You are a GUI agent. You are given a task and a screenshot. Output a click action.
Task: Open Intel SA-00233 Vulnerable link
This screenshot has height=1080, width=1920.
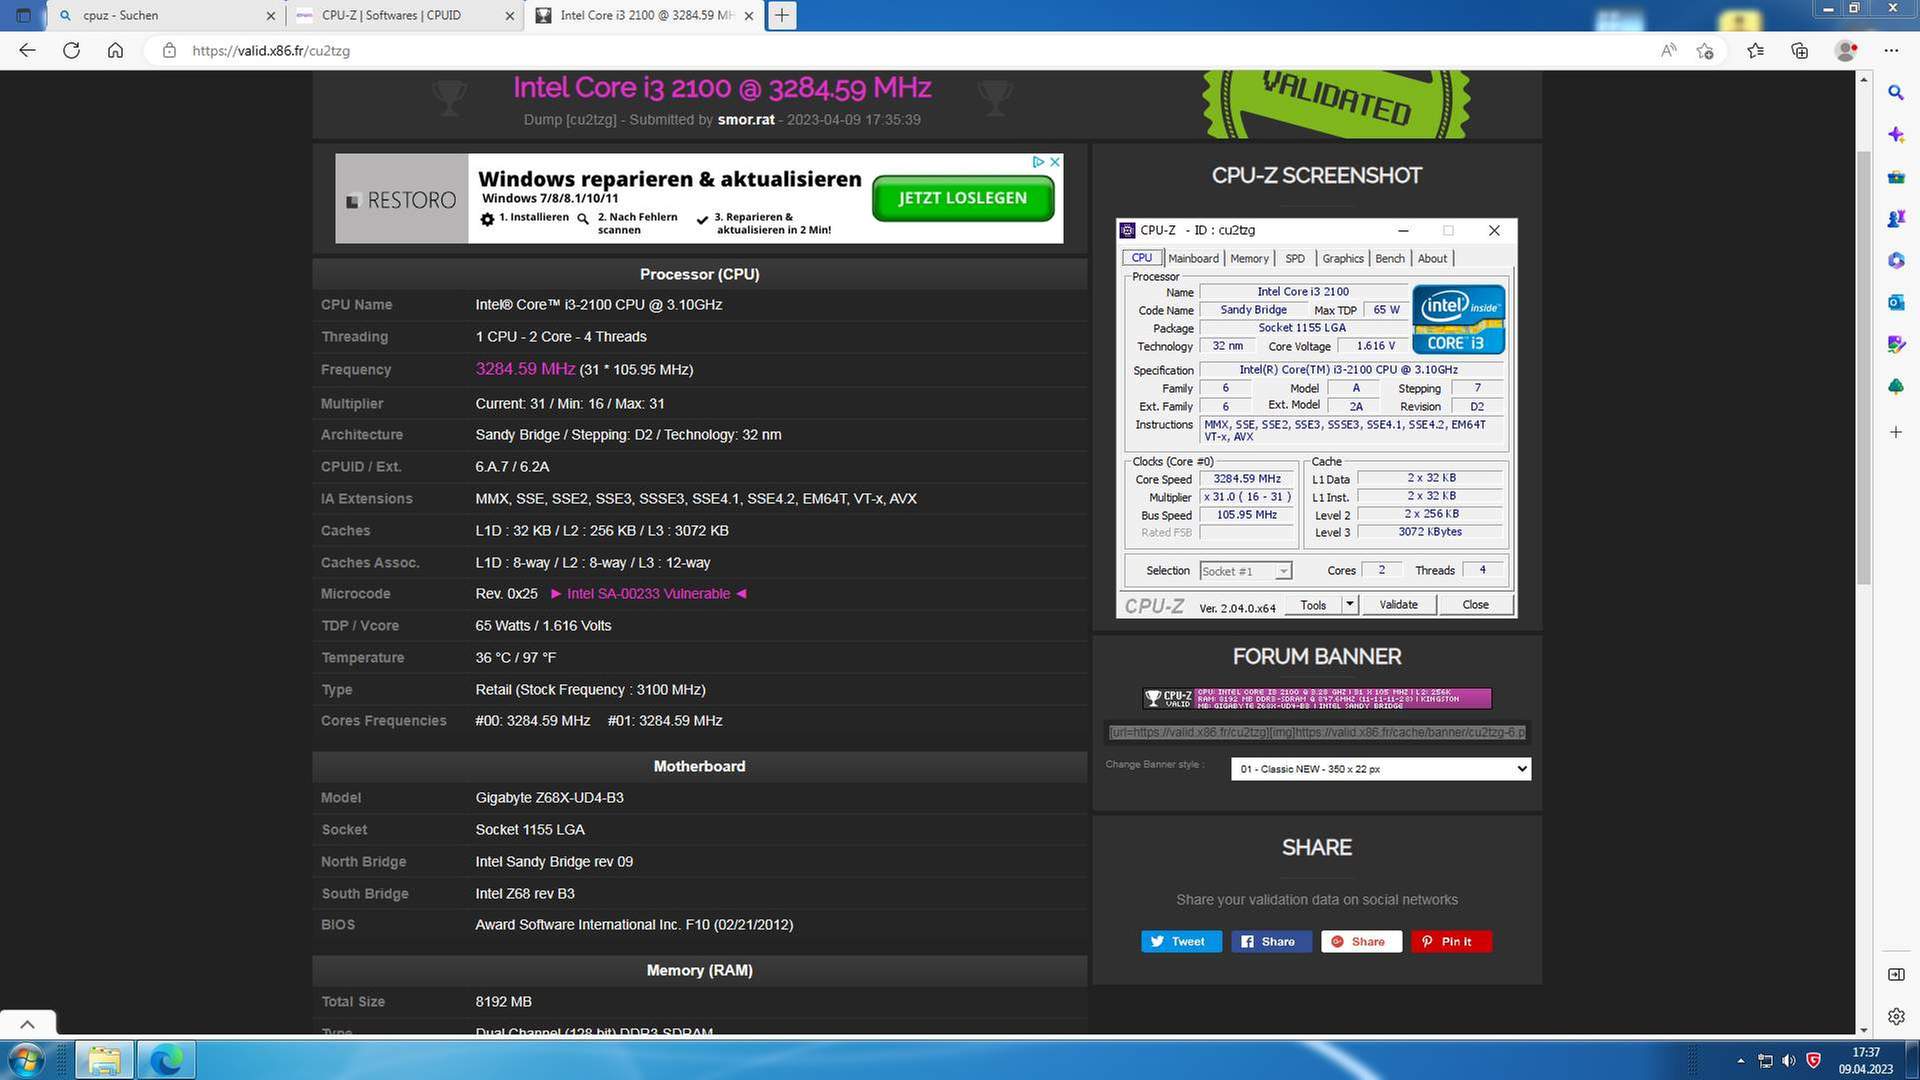click(x=648, y=593)
